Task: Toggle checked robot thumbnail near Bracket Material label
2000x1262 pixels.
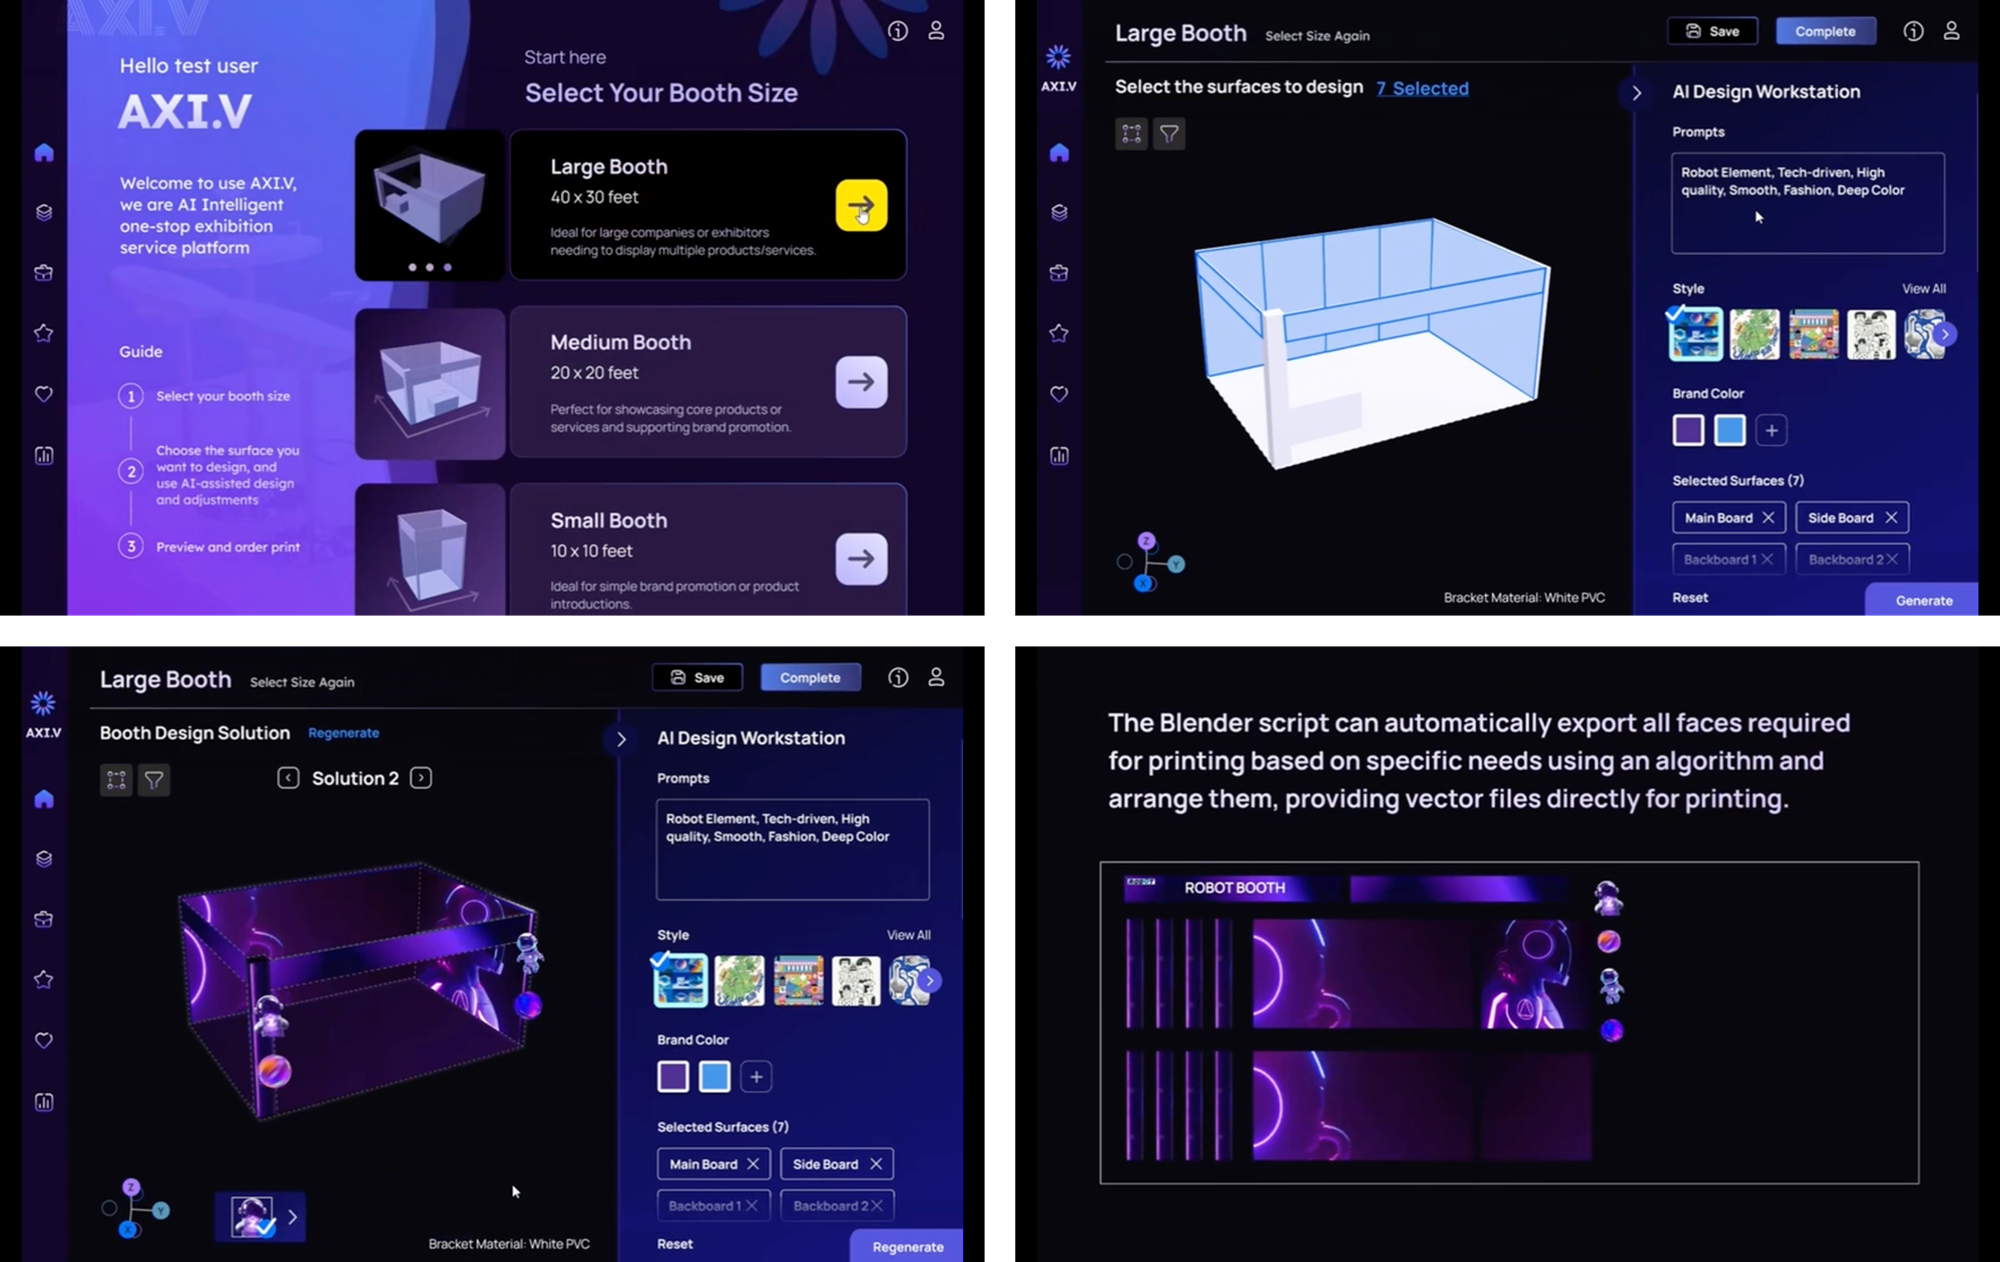Action: [x=251, y=1217]
